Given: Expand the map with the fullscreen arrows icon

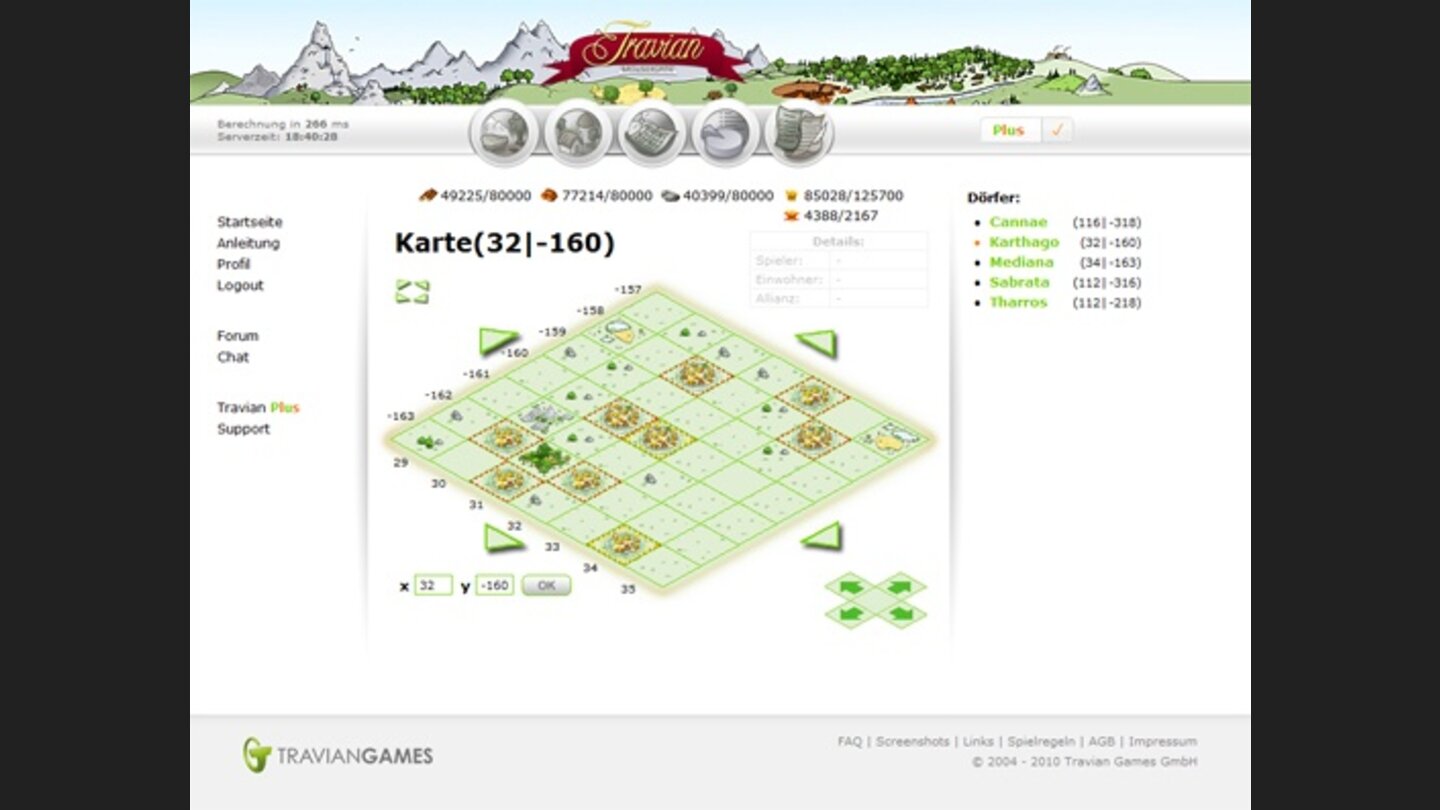Looking at the screenshot, I should click(412, 292).
